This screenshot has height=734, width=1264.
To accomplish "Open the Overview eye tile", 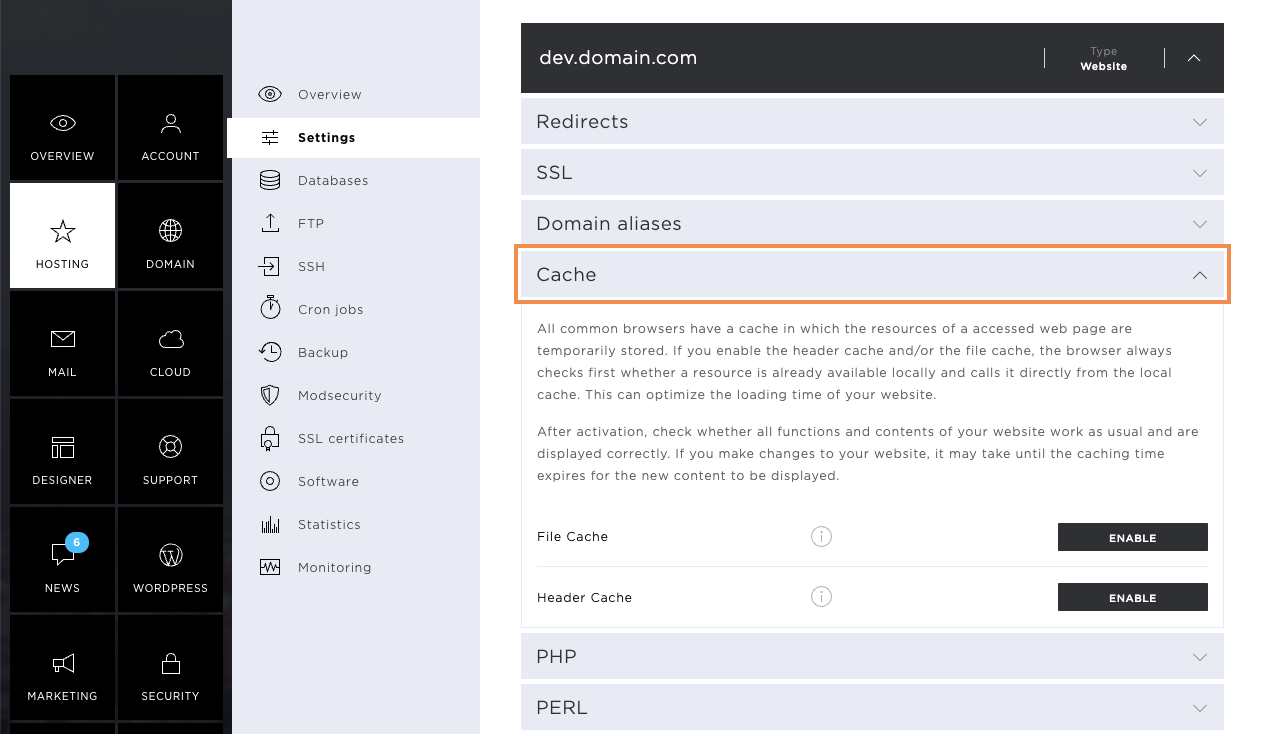I will coord(62,128).
